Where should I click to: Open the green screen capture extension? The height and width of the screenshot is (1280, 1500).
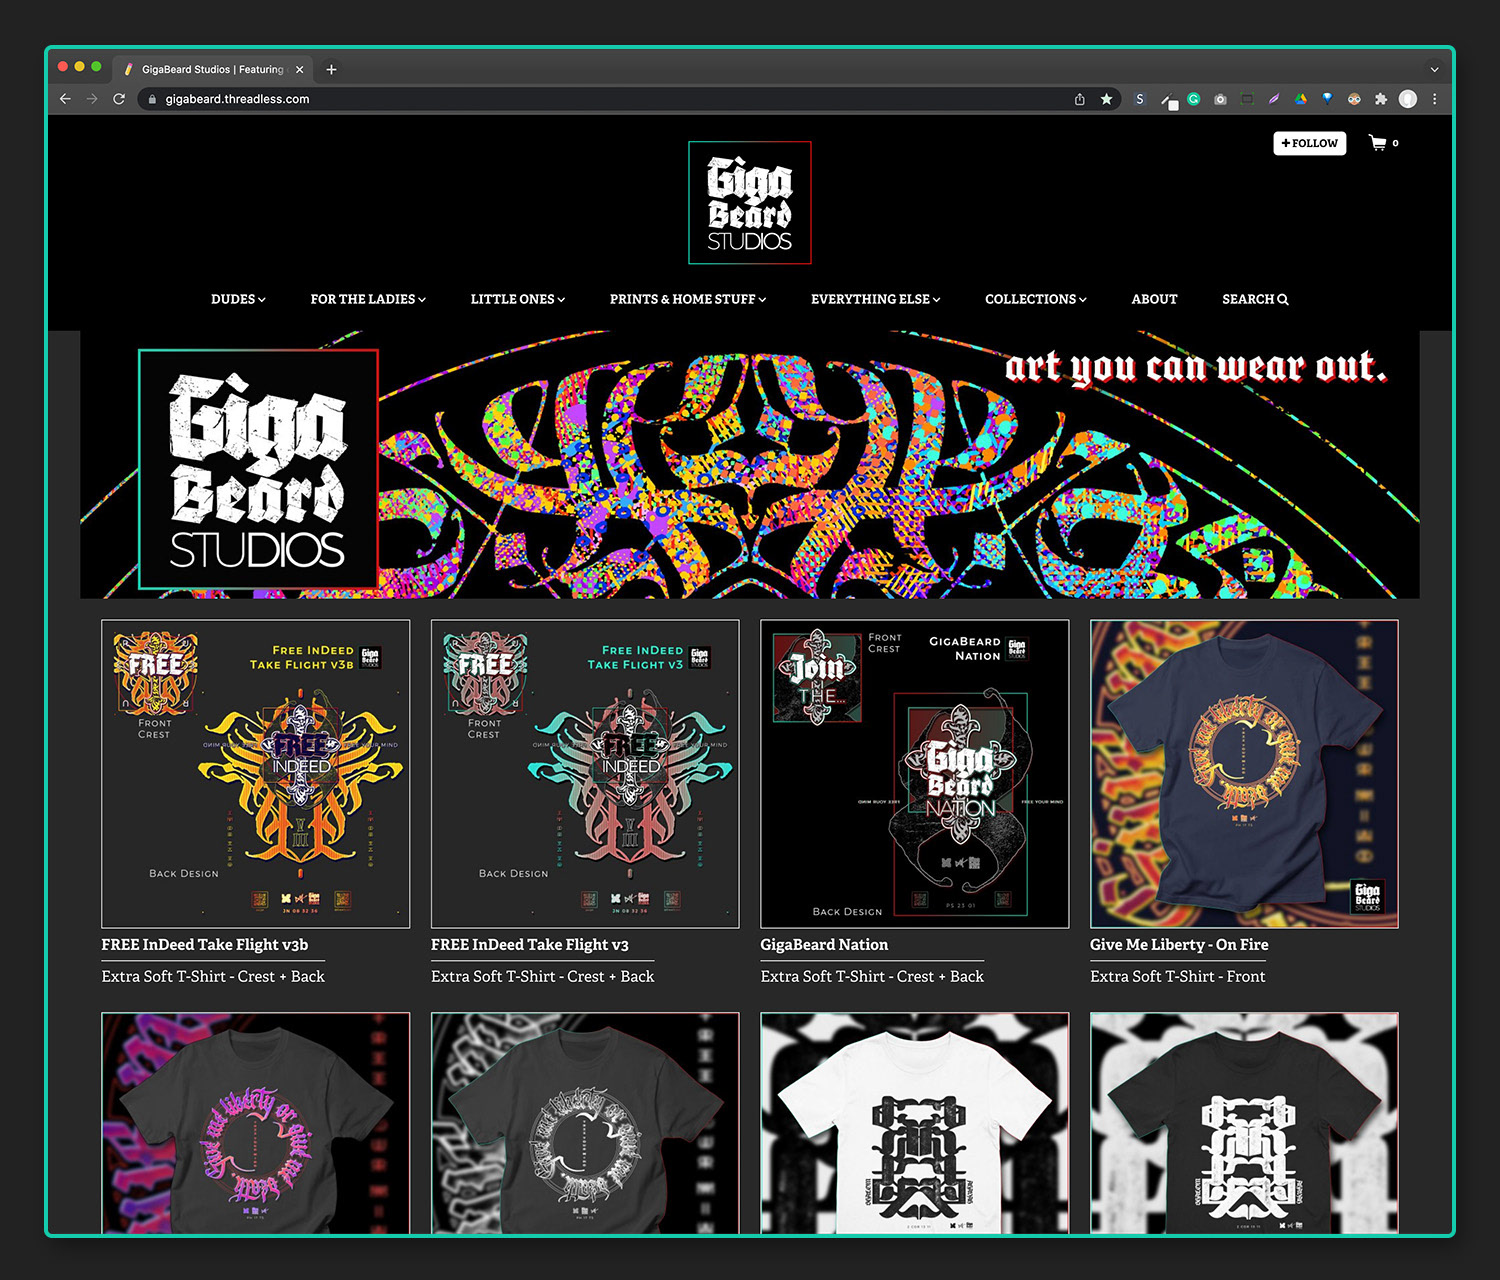1247,99
